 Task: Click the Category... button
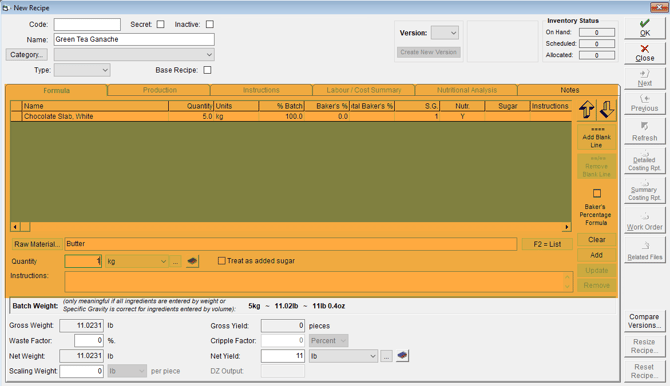26,55
